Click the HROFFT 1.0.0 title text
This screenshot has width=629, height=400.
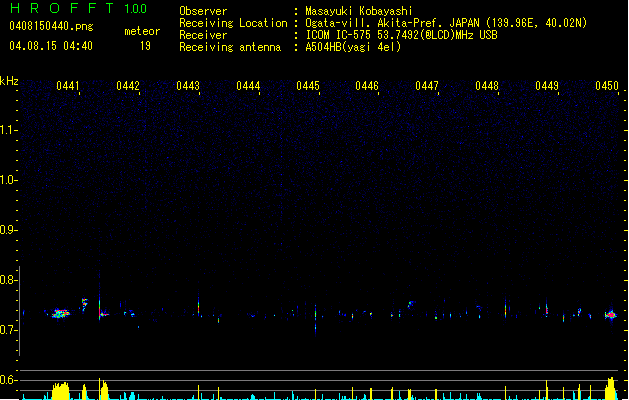pyautogui.click(x=79, y=8)
